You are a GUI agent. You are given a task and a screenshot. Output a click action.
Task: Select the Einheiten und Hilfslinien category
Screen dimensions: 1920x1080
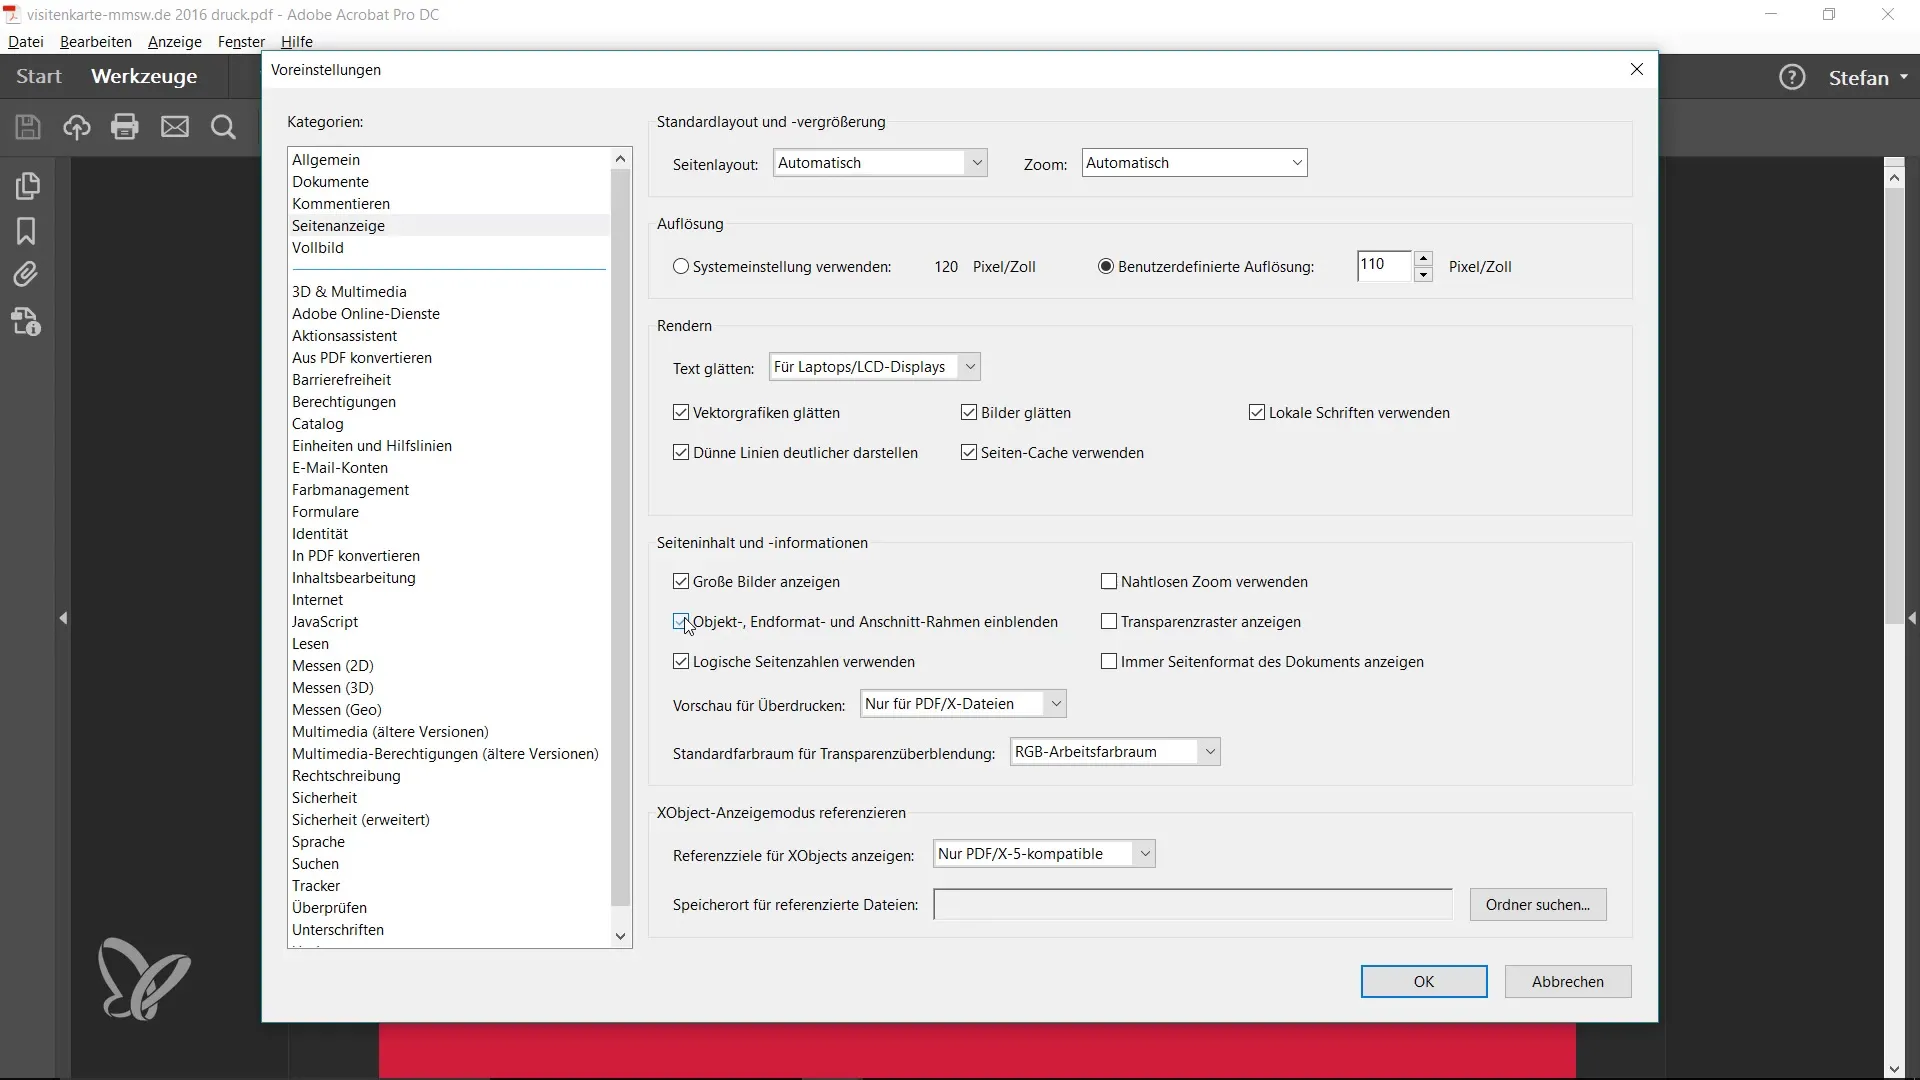point(372,446)
